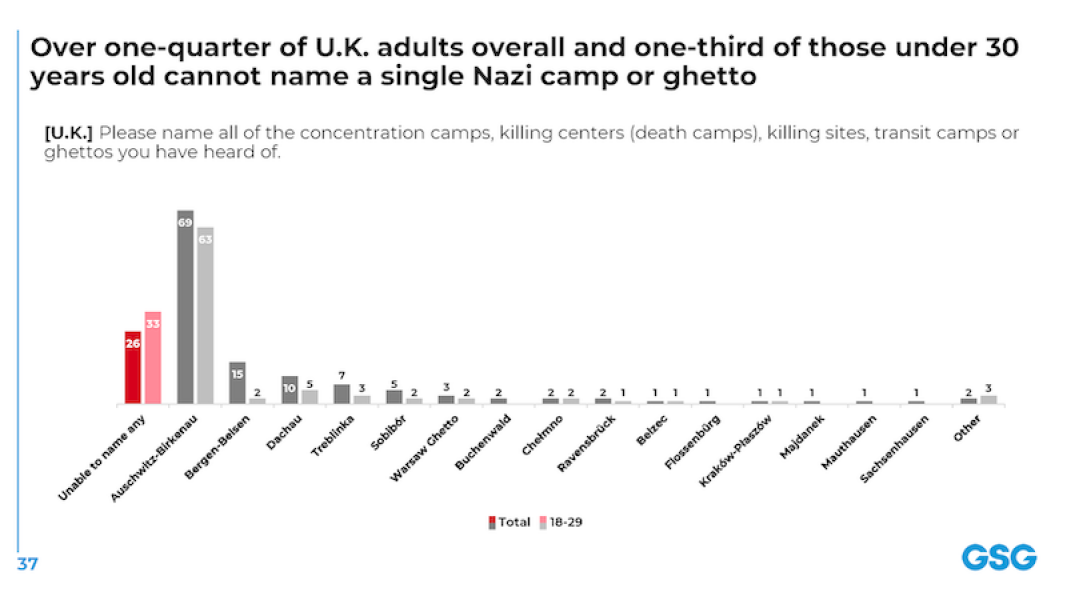Viewport: 1067px width, 600px height.
Task: Click the Kraków-Płaszów axis label
Action: pyautogui.click(x=736, y=450)
